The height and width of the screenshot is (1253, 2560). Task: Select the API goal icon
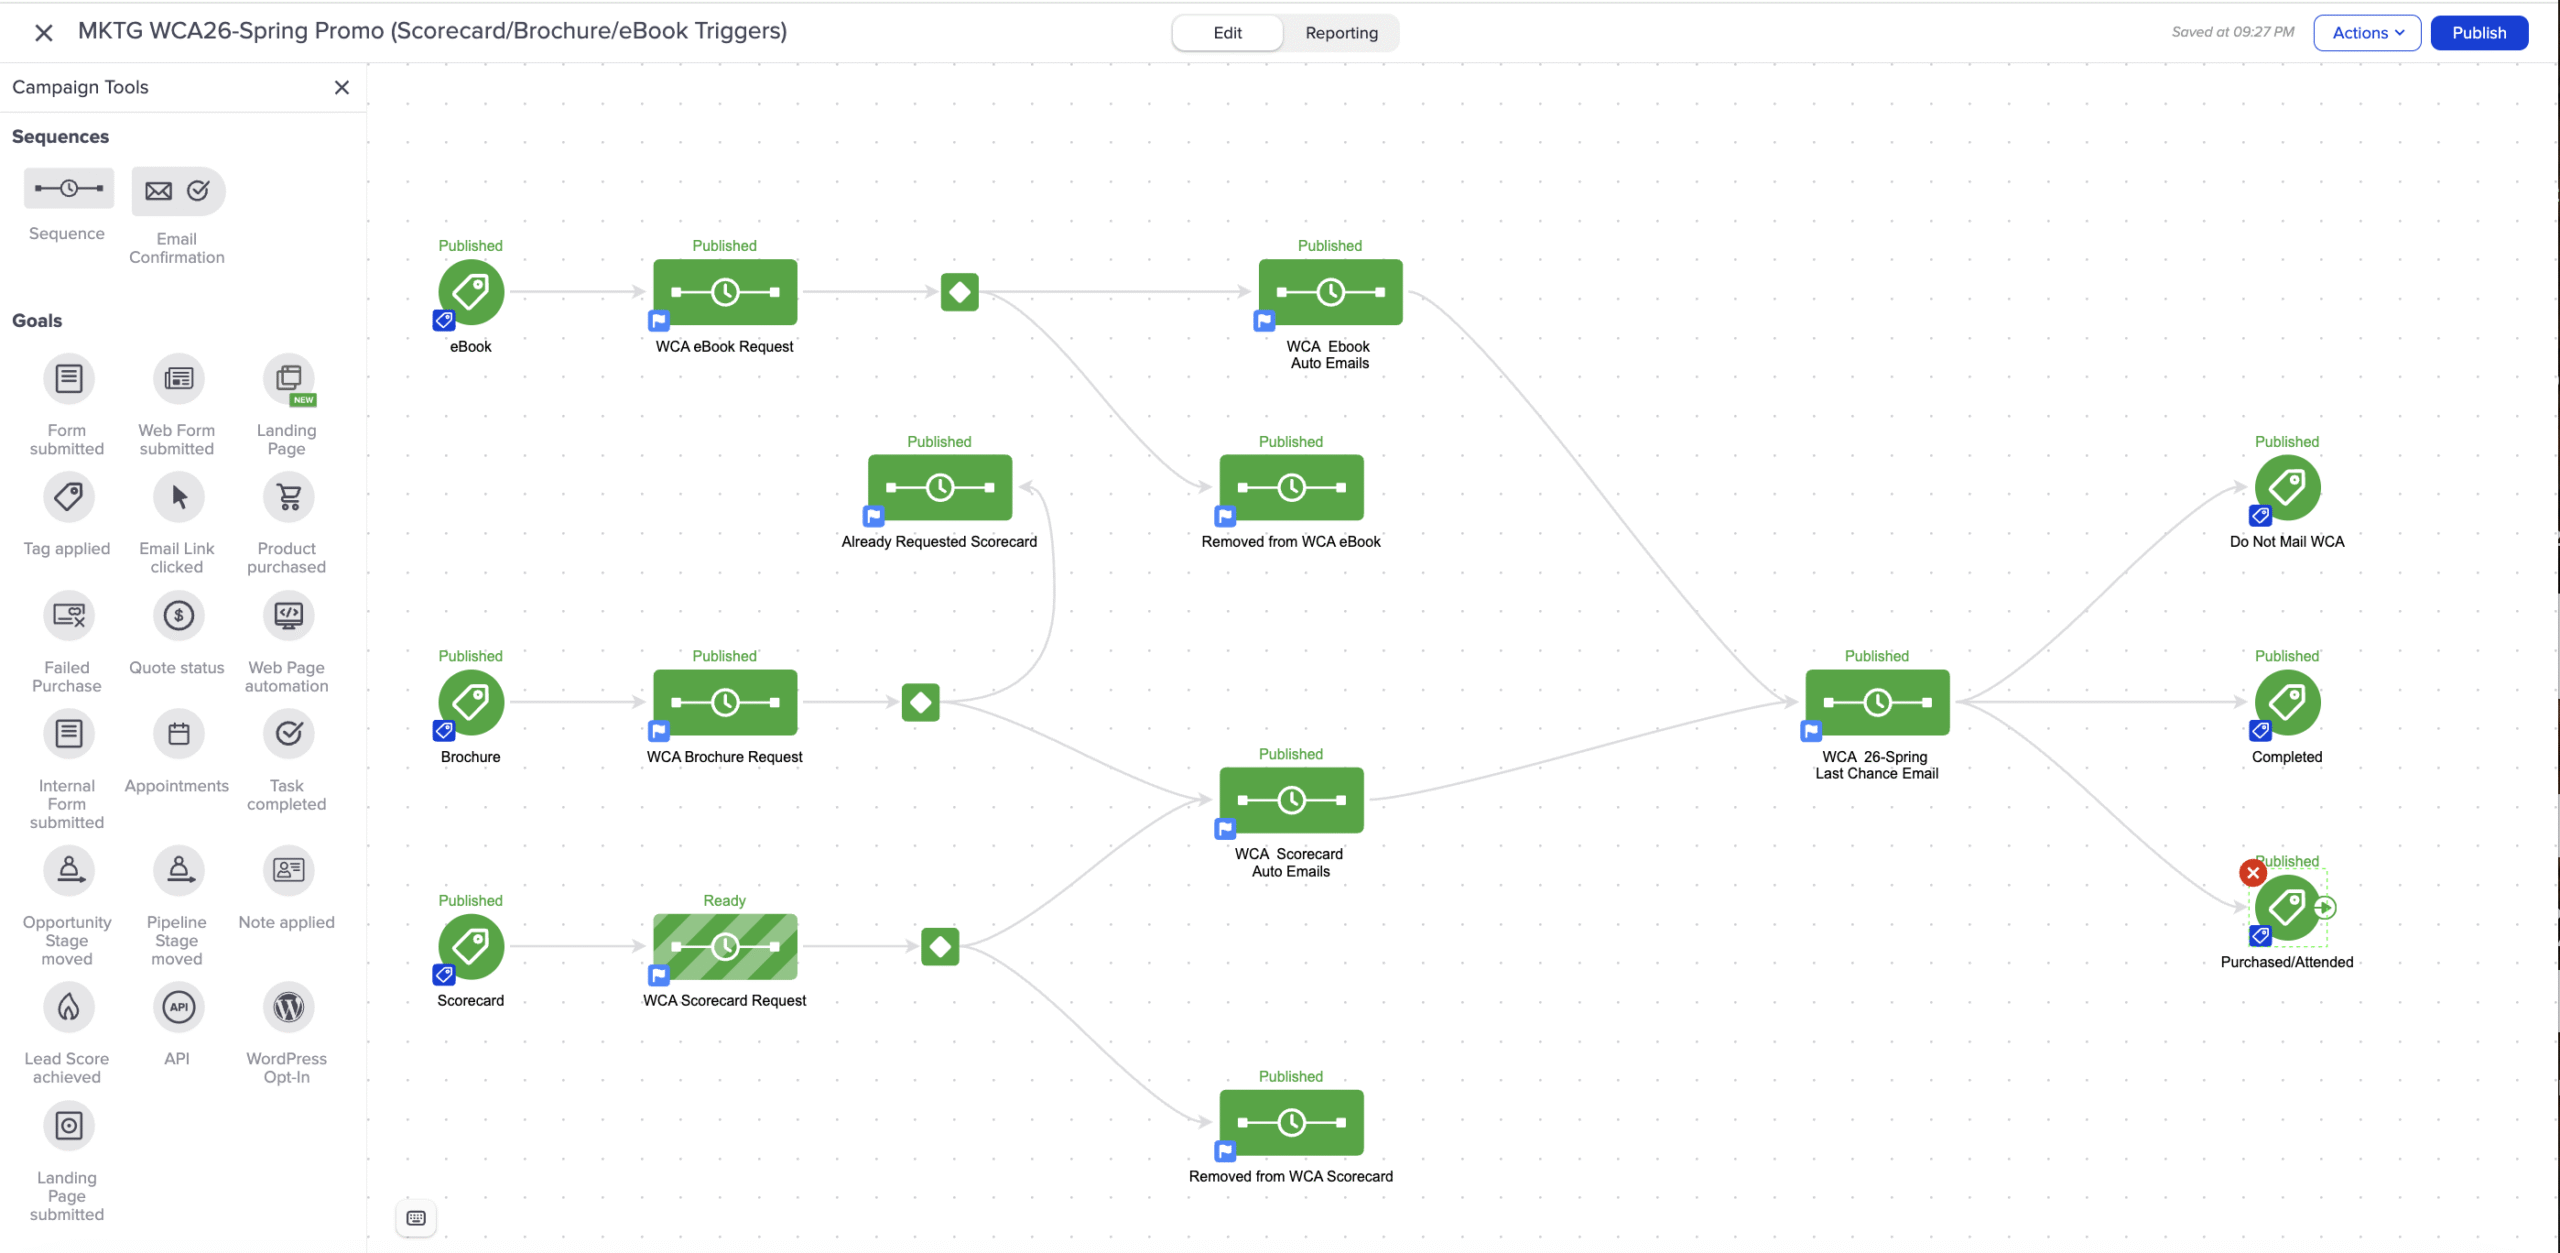point(178,1007)
